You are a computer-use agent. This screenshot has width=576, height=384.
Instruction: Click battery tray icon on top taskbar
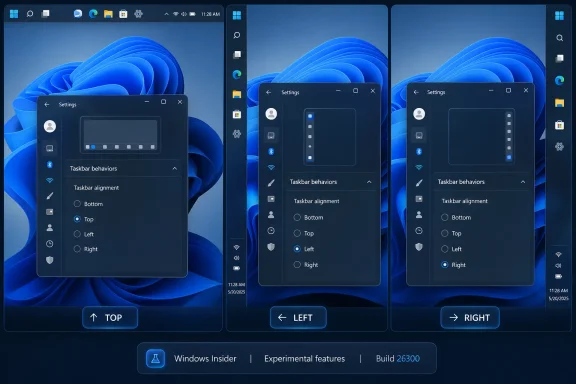[192, 14]
